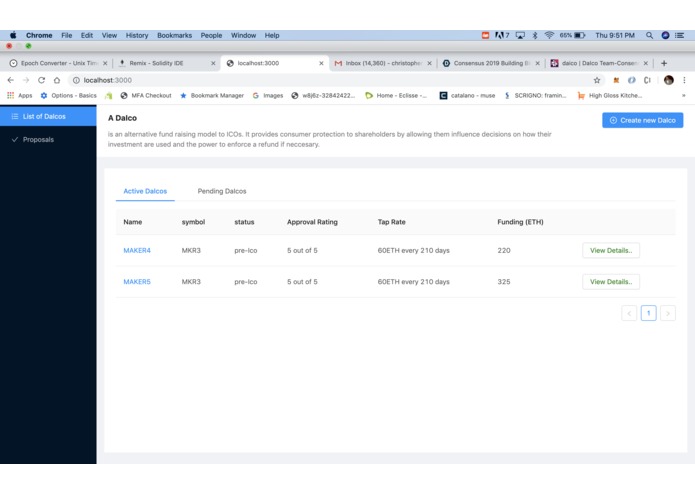Open Chrome File menu

pos(66,35)
